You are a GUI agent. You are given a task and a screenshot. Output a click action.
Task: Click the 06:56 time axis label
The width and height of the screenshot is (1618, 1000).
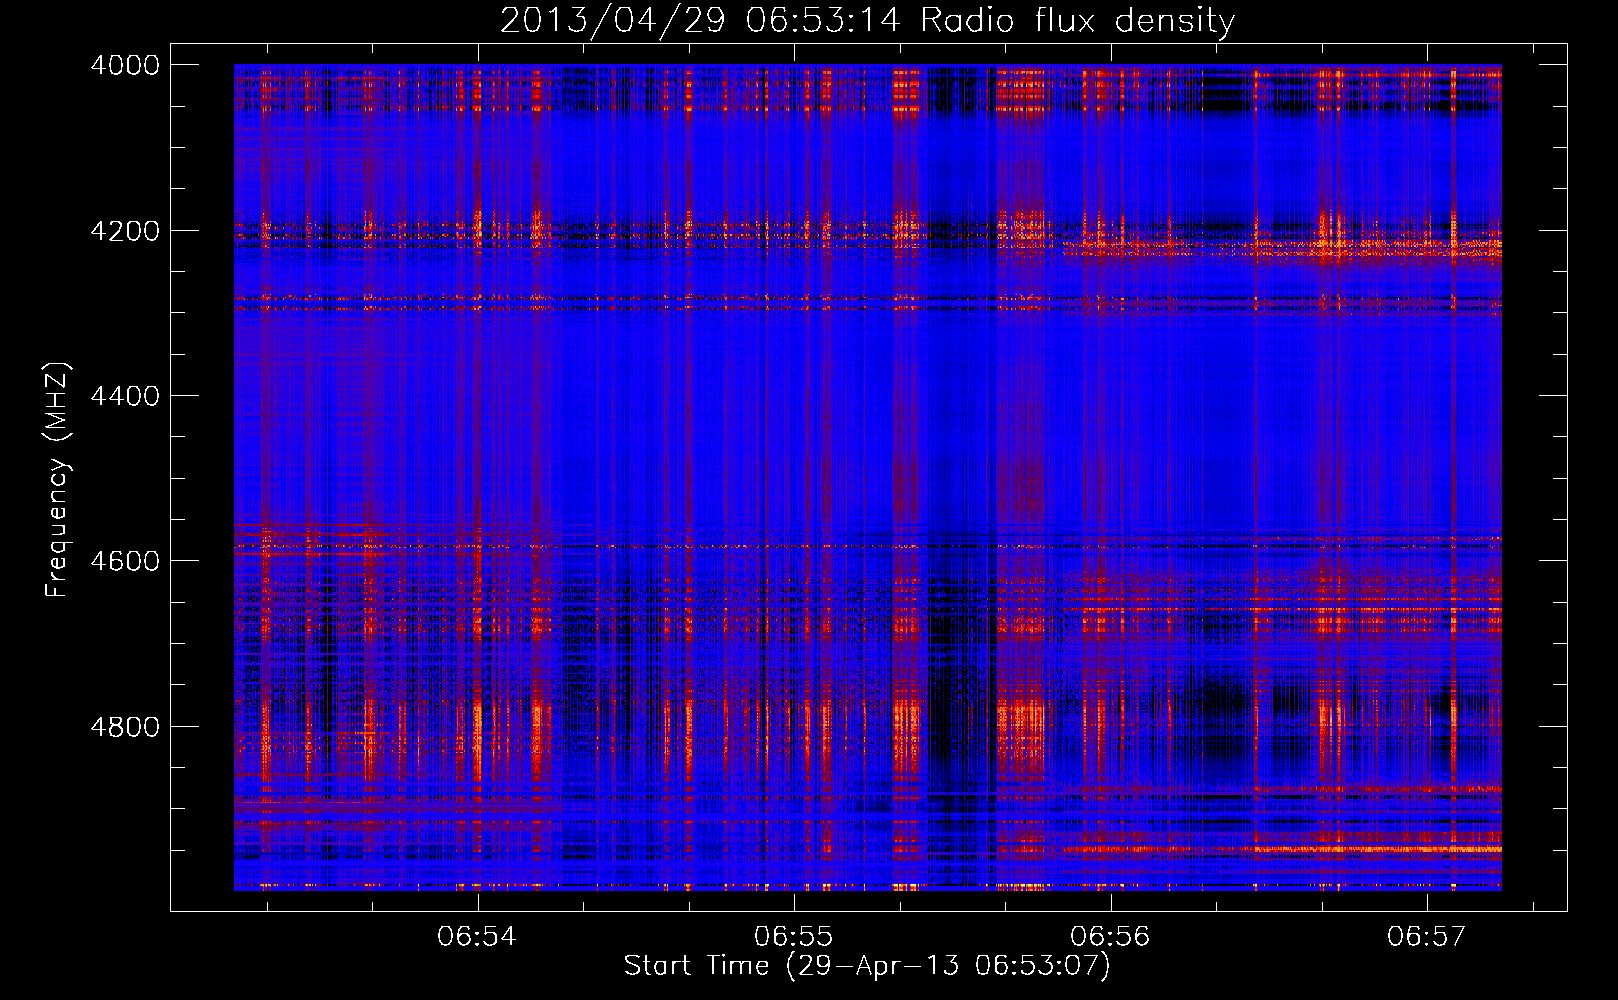pyautogui.click(x=1110, y=936)
